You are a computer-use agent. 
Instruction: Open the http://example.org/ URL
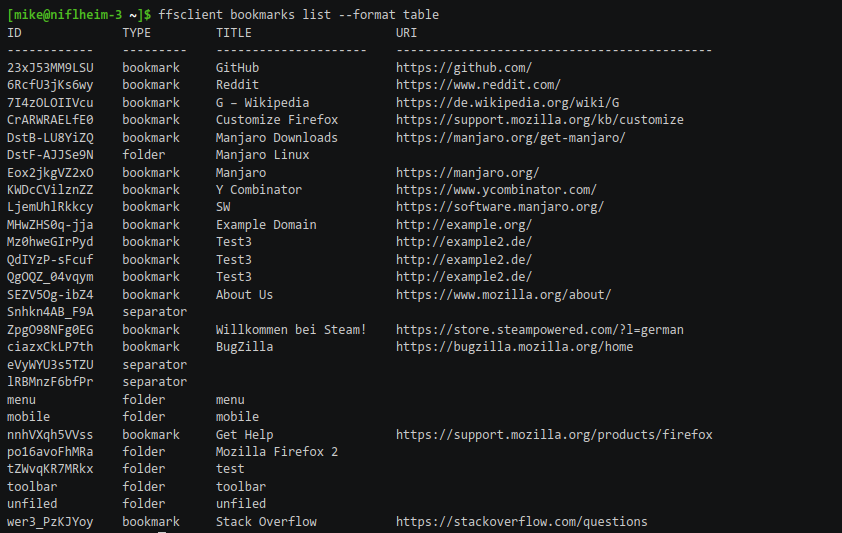coord(464,225)
